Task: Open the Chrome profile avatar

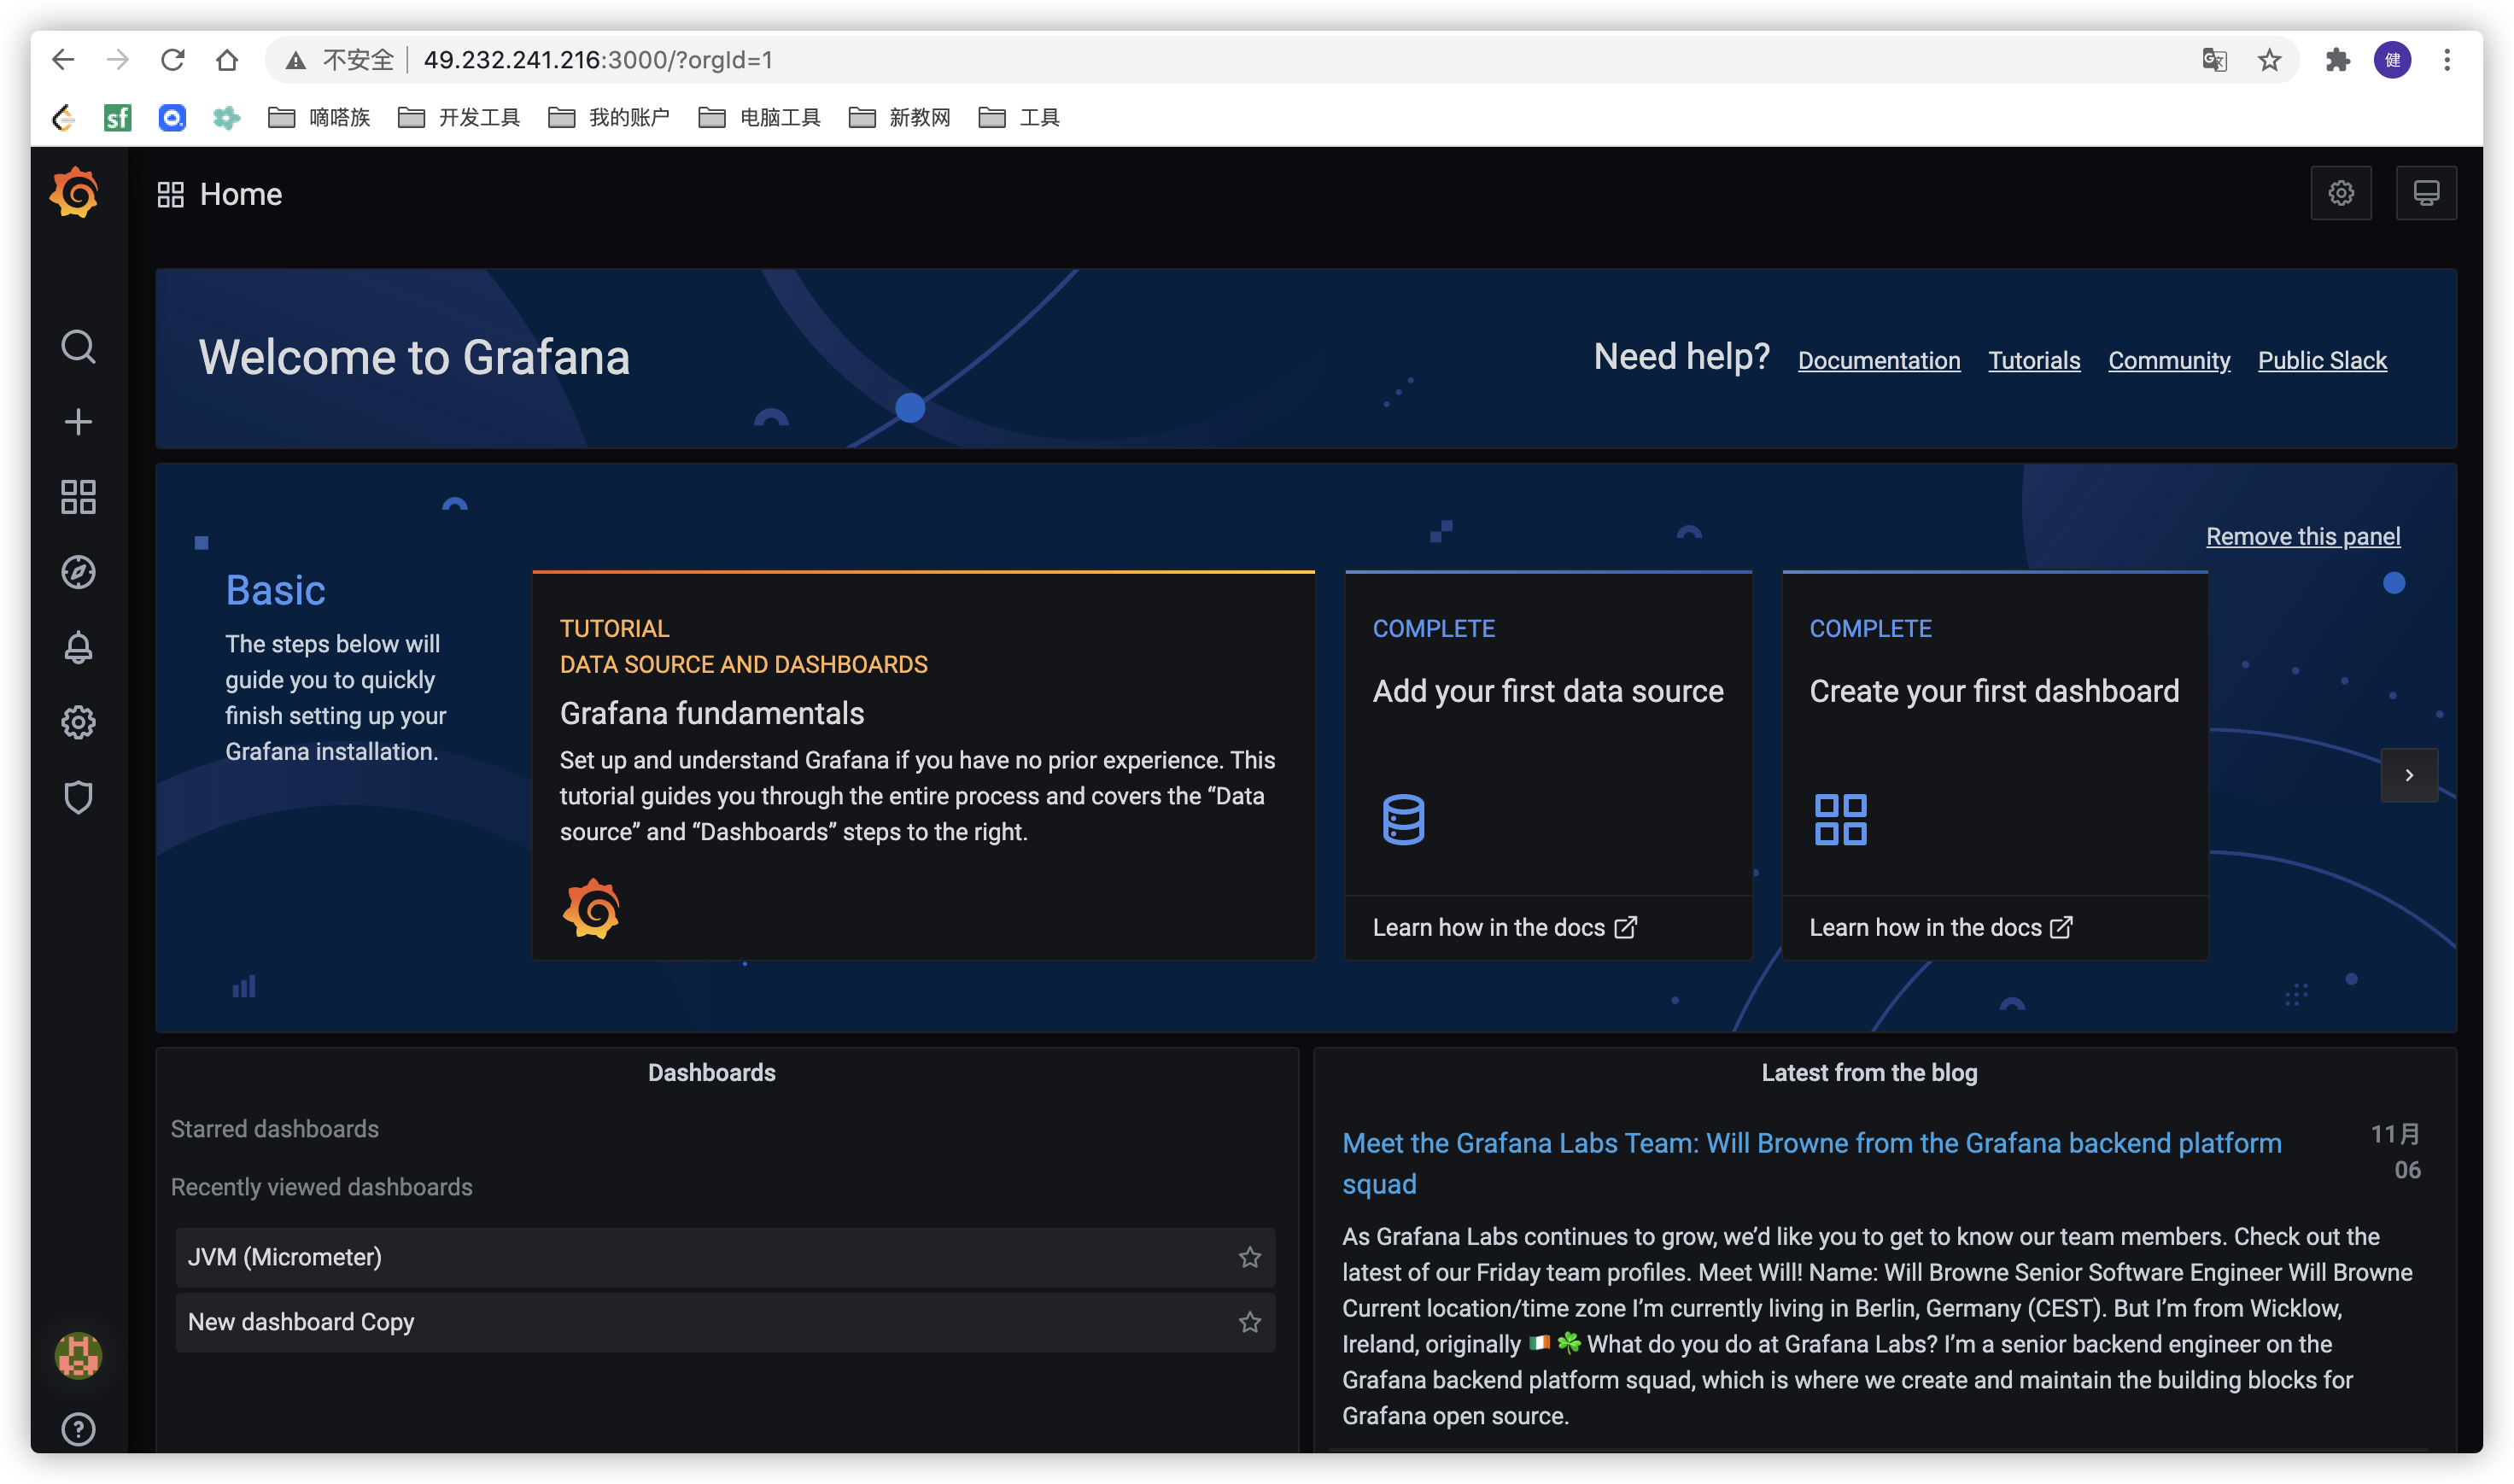Action: coord(2392,60)
